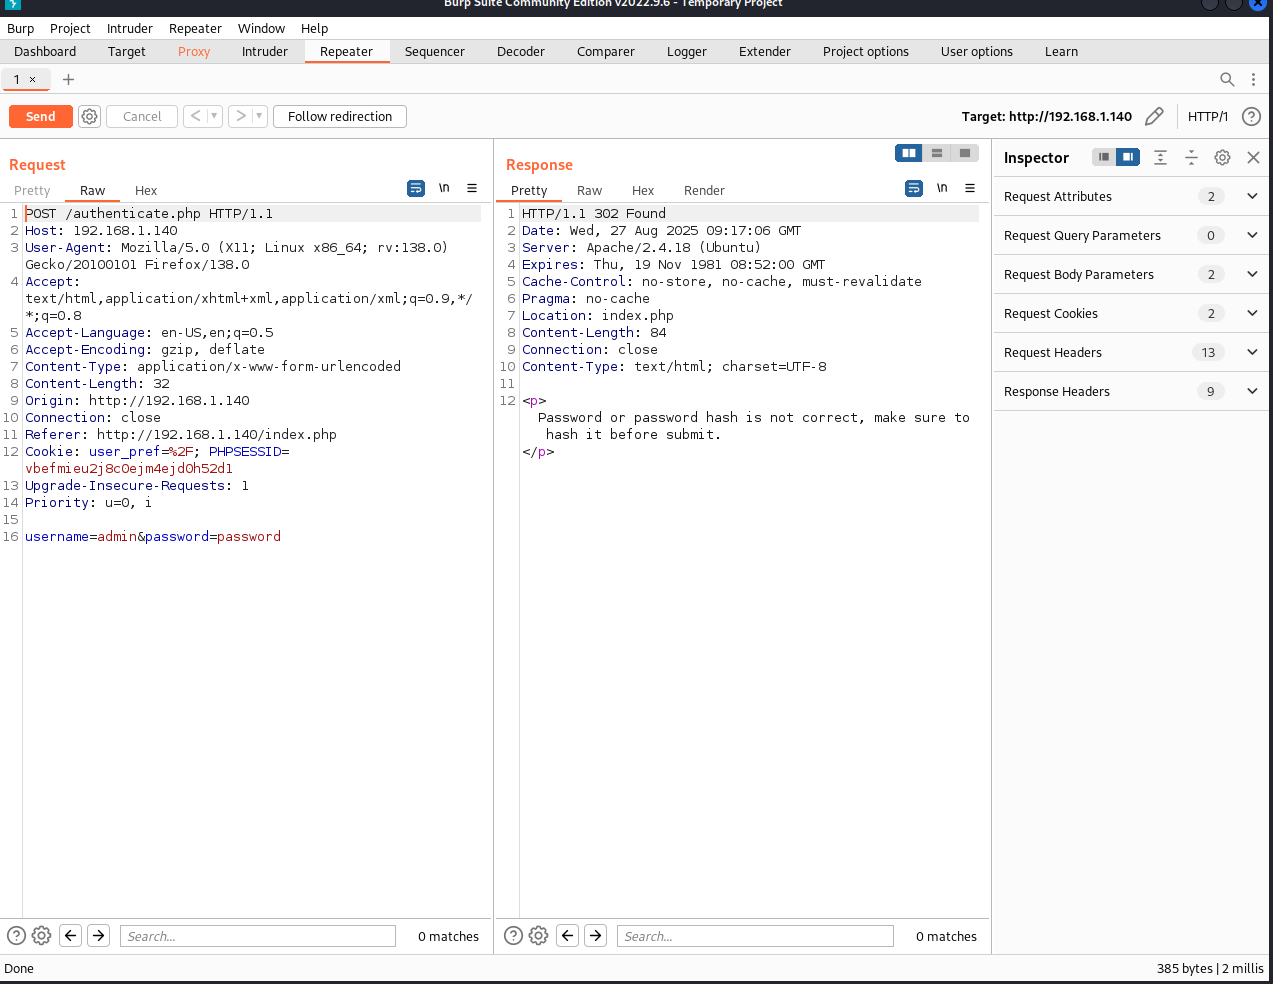Open the Request editor hamburger menu
The height and width of the screenshot is (984, 1273).
coord(472,188)
